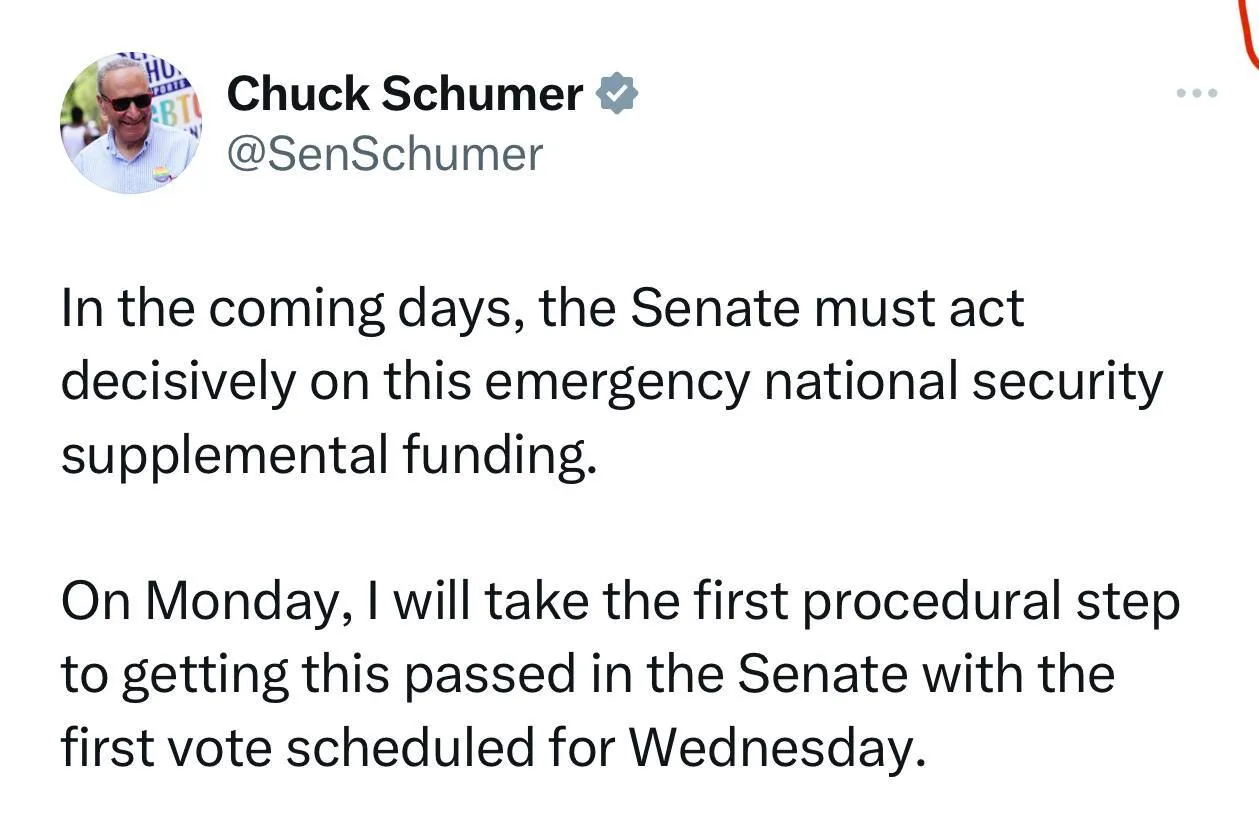This screenshot has width=1259, height=839.
Task: Click the blue verified checkmark badge
Action: [617, 95]
